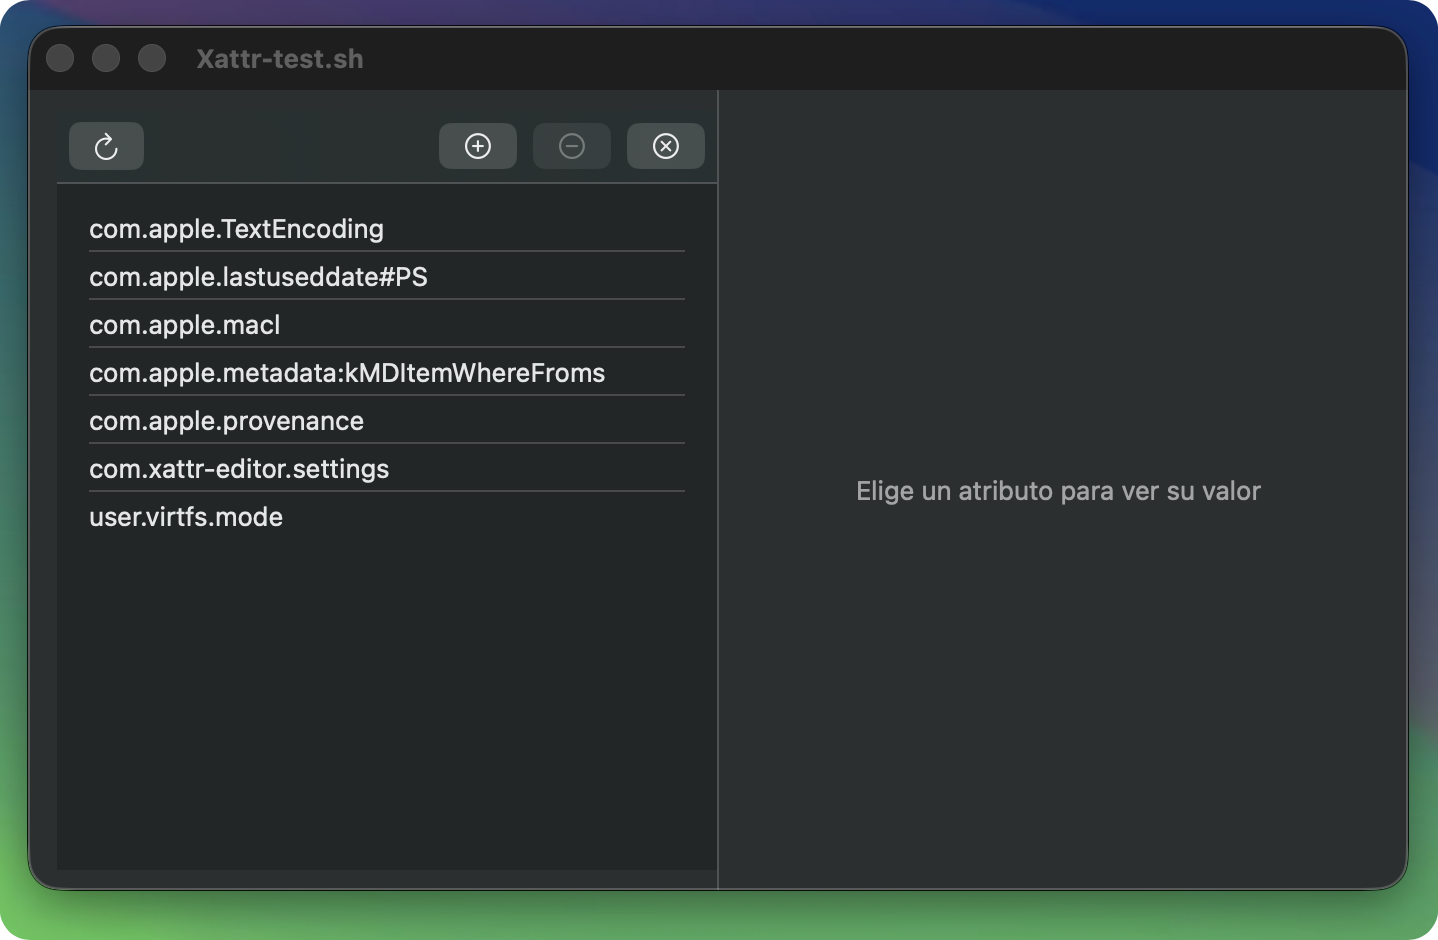Click the 'Elige un atributo' placeholder text
Viewport: 1438px width, 940px height.
point(1058,491)
